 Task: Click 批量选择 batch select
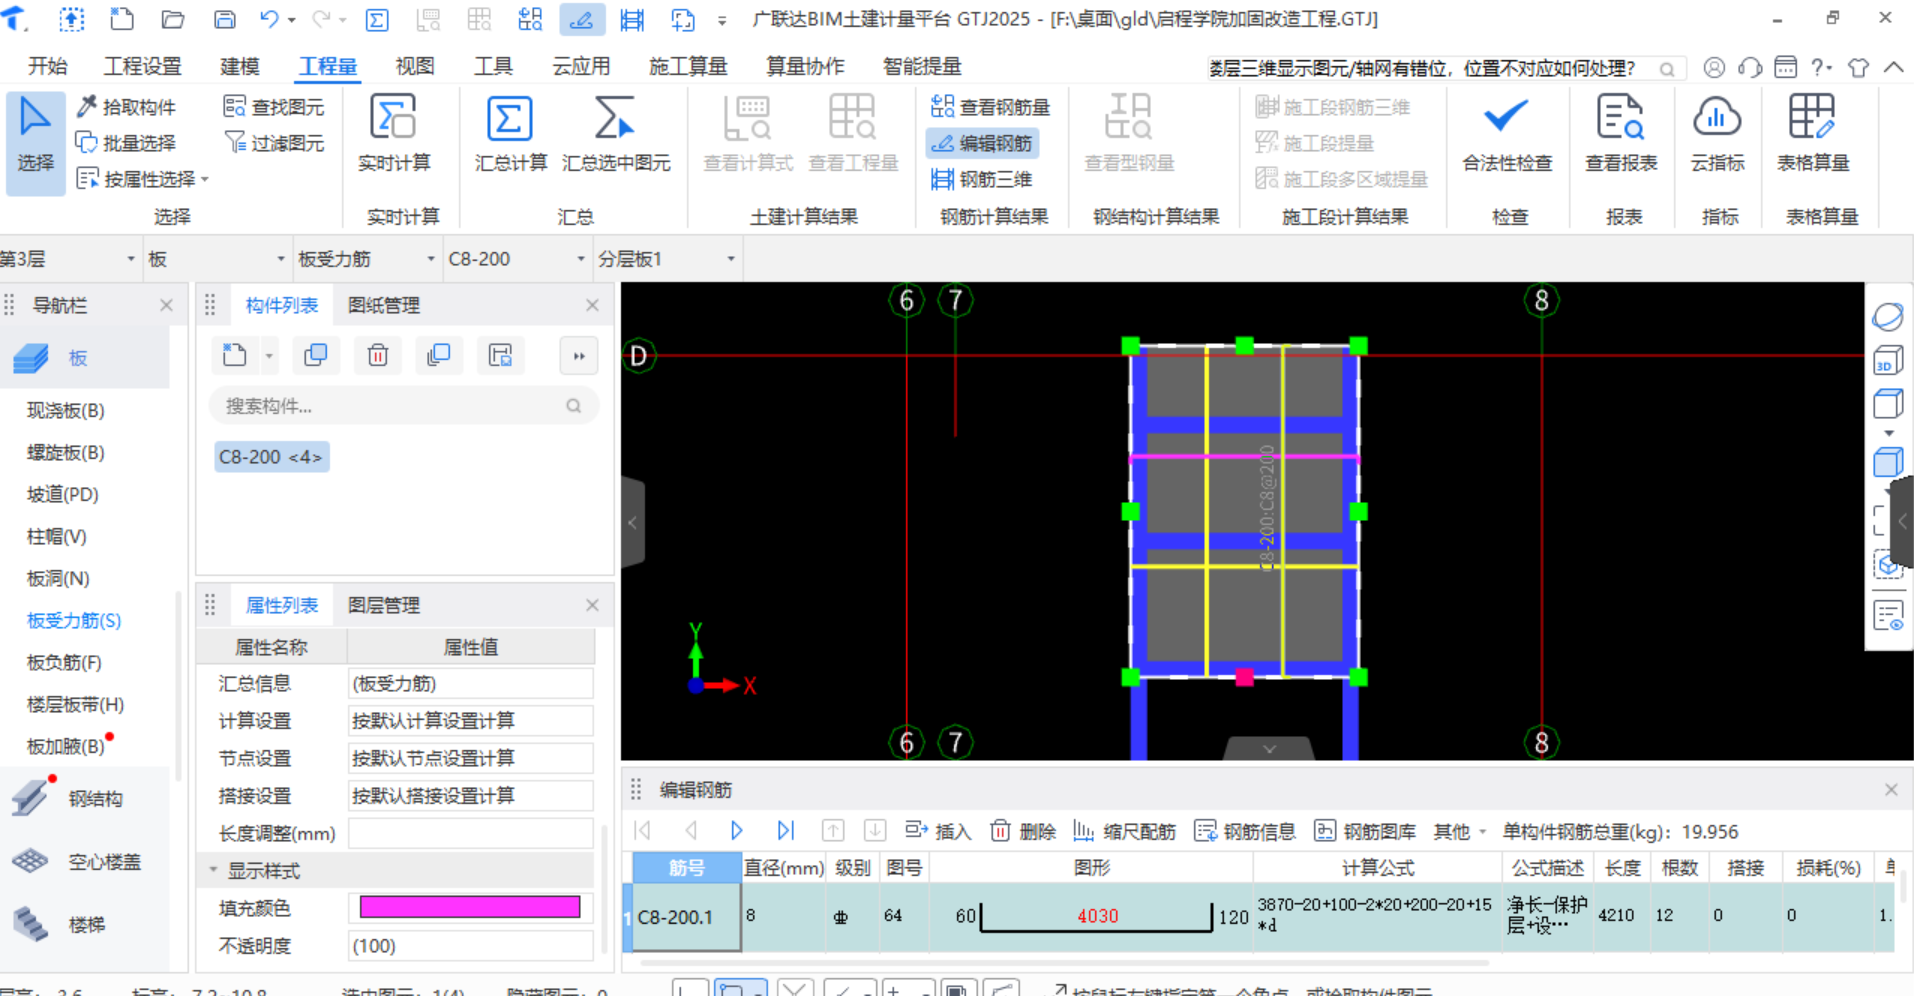(127, 143)
